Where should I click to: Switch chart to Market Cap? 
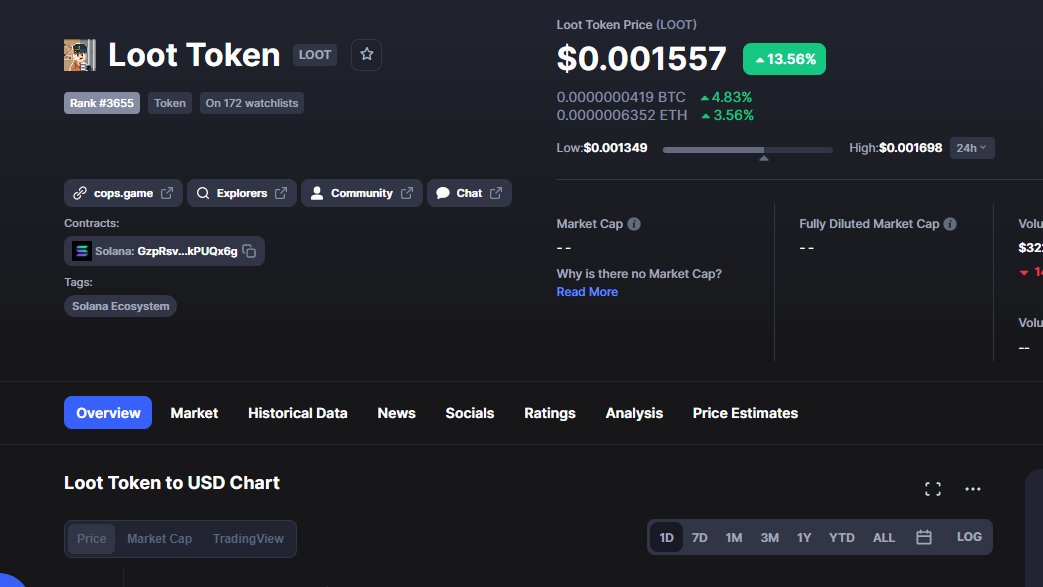pos(160,538)
